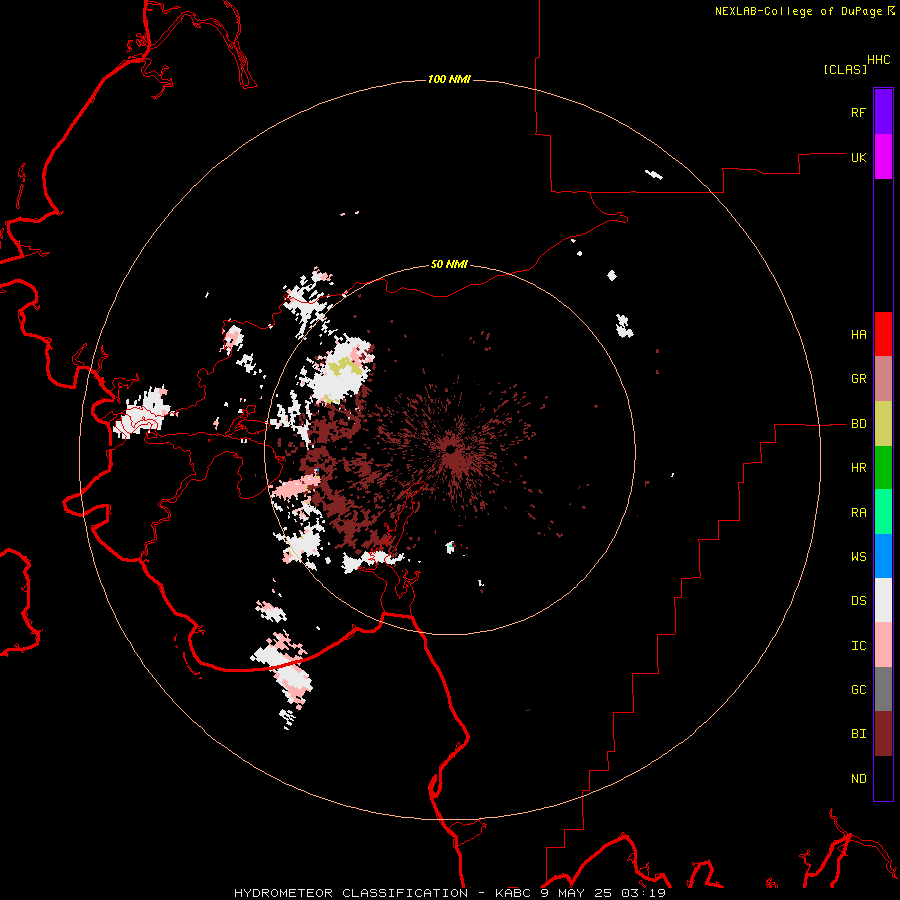The height and width of the screenshot is (900, 900).
Task: Click the UK magenta legend swatch
Action: point(883,157)
